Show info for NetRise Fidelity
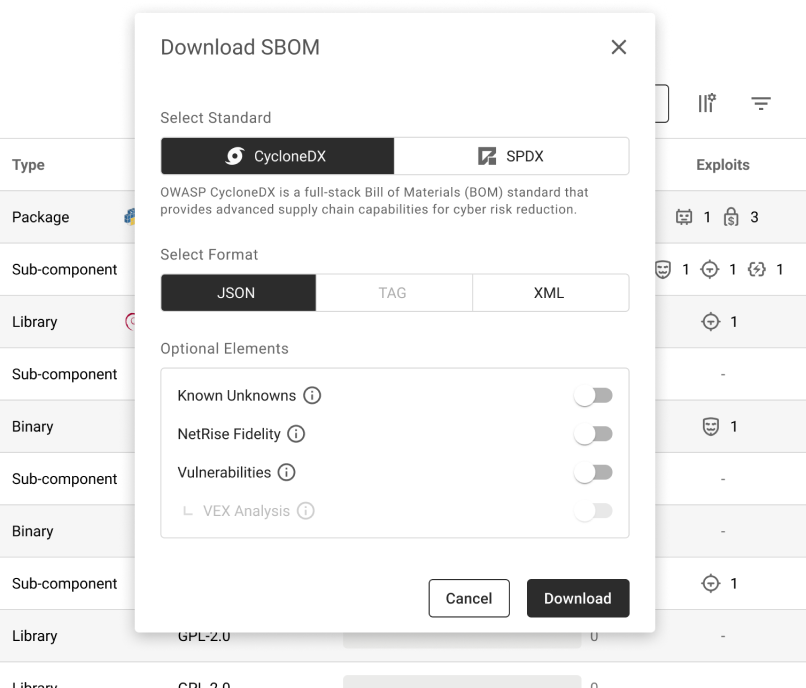The image size is (806, 688). pyautogui.click(x=296, y=434)
